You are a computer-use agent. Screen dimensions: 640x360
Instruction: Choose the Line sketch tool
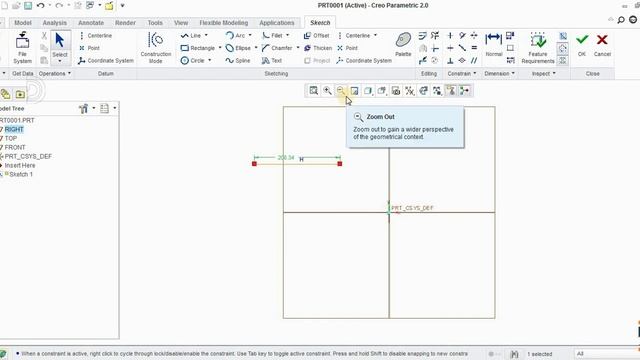(191, 36)
